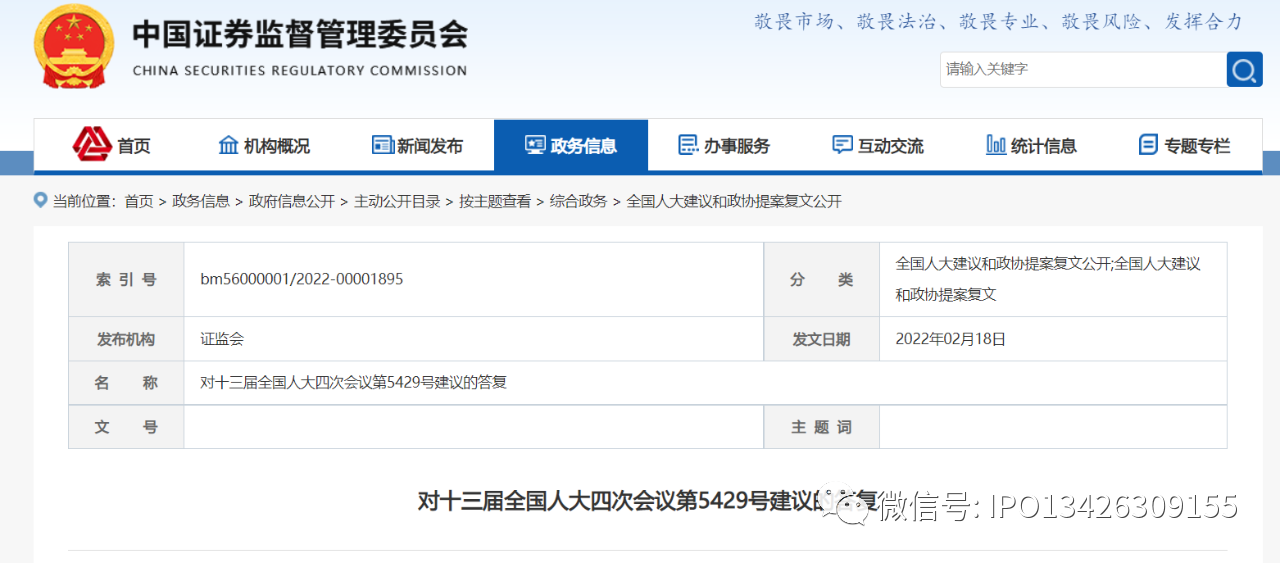Select the 政务信息 navigation tab
This screenshot has height=563, width=1280.
click(571, 146)
